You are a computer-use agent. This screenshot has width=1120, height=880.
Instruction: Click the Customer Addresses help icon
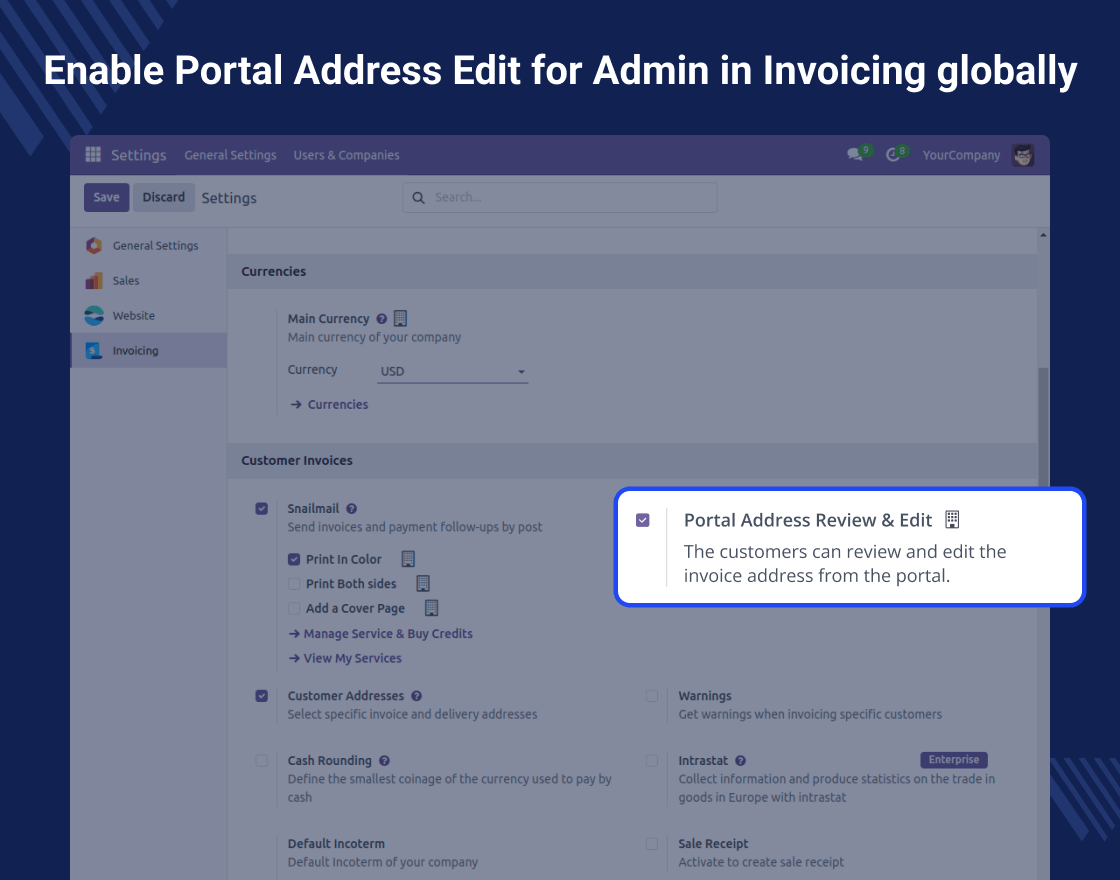tap(416, 696)
